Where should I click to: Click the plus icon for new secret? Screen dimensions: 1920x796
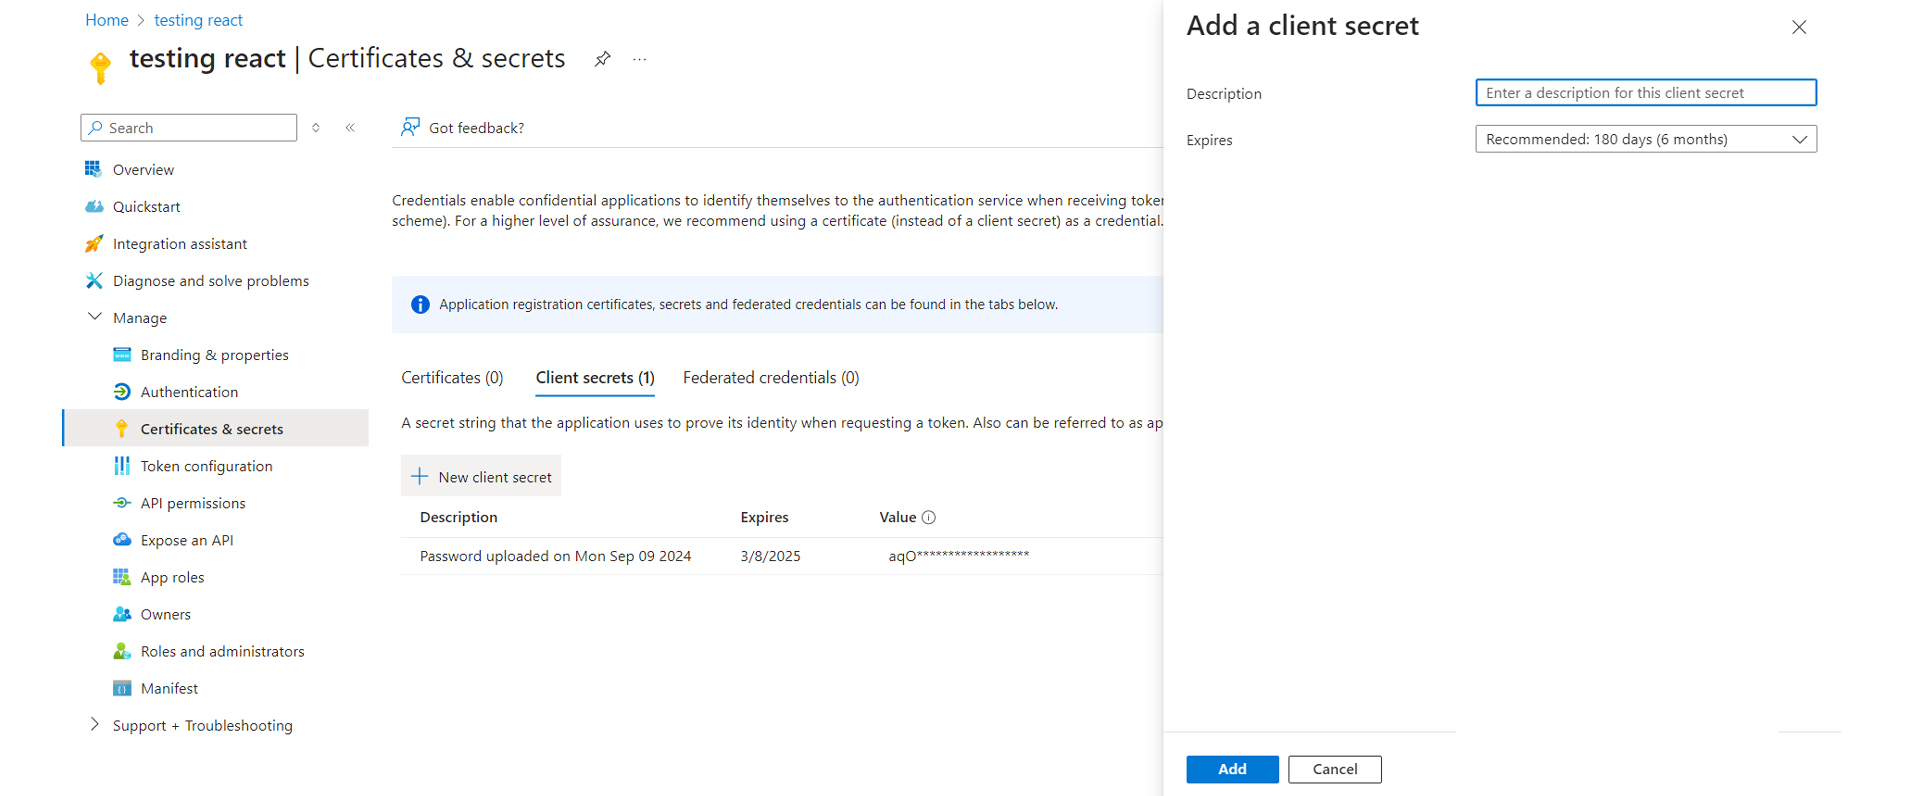tap(420, 476)
